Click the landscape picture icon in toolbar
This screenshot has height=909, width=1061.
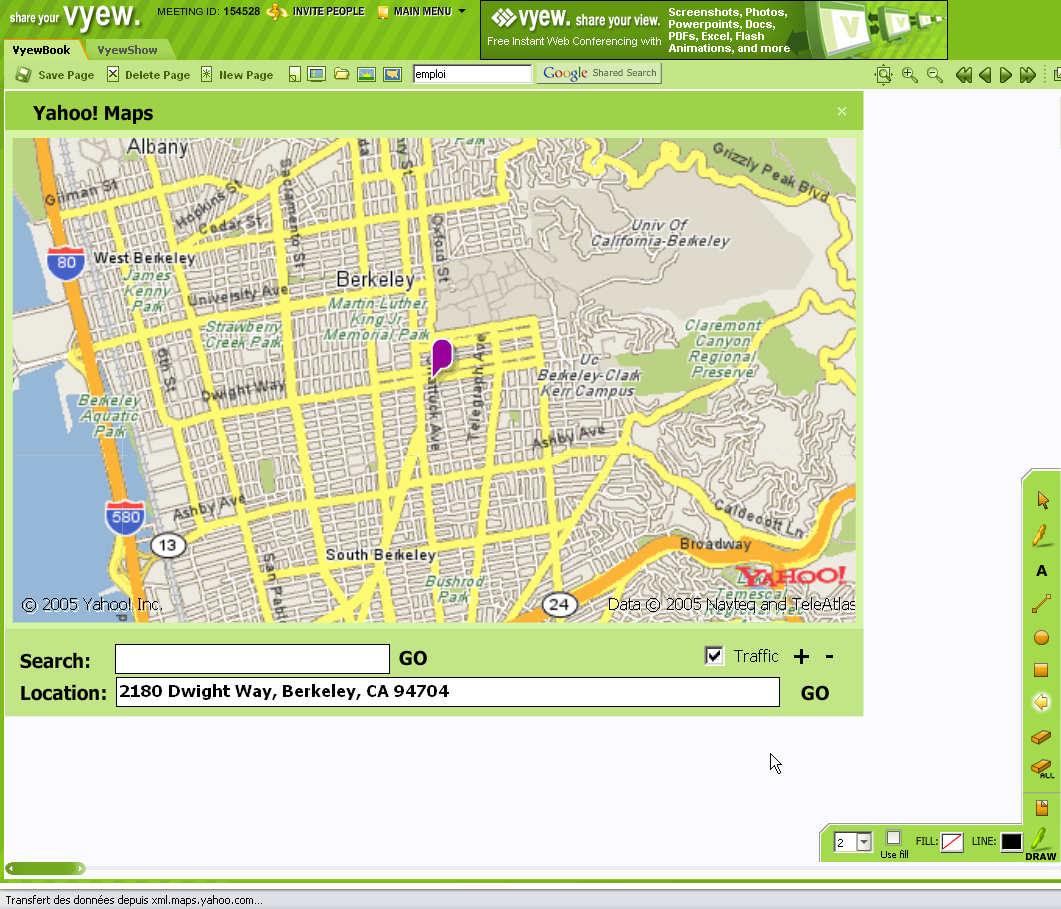click(x=367, y=74)
